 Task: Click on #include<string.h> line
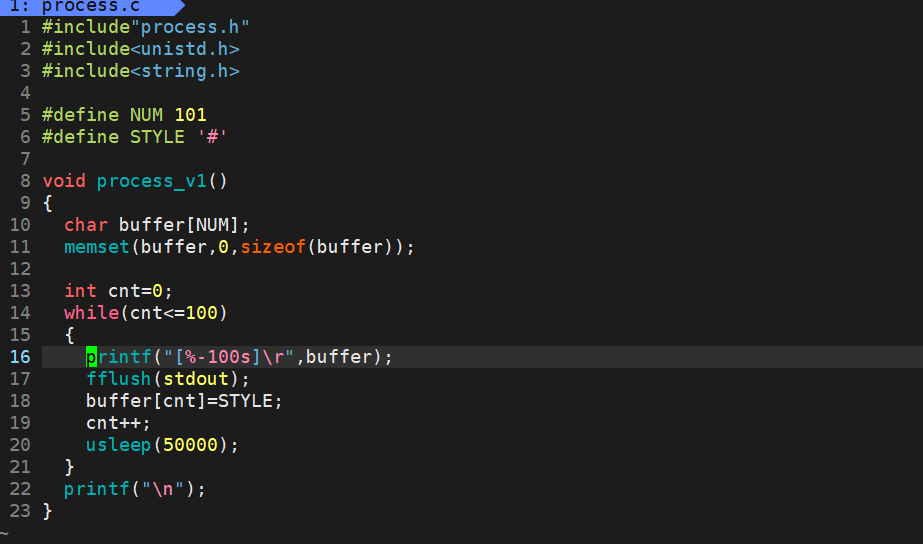(x=140, y=71)
